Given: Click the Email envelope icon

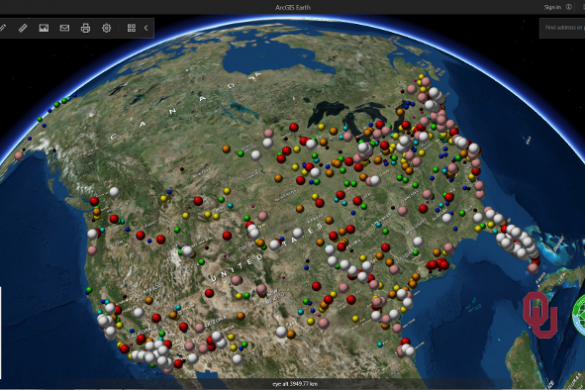Looking at the screenshot, I should pyautogui.click(x=65, y=28).
